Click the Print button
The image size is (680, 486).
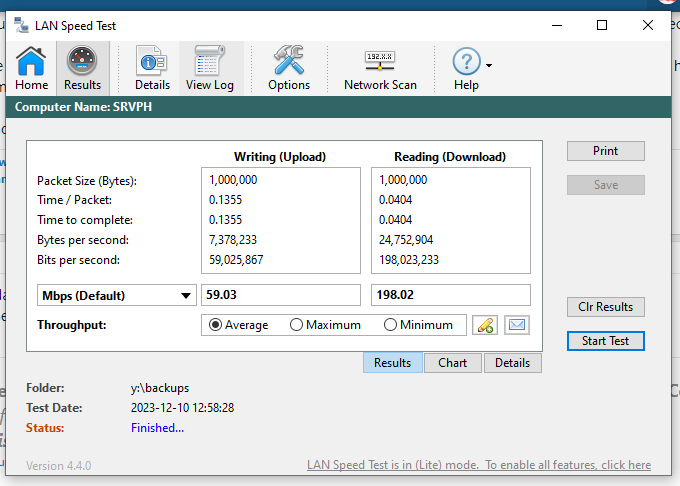[605, 151]
